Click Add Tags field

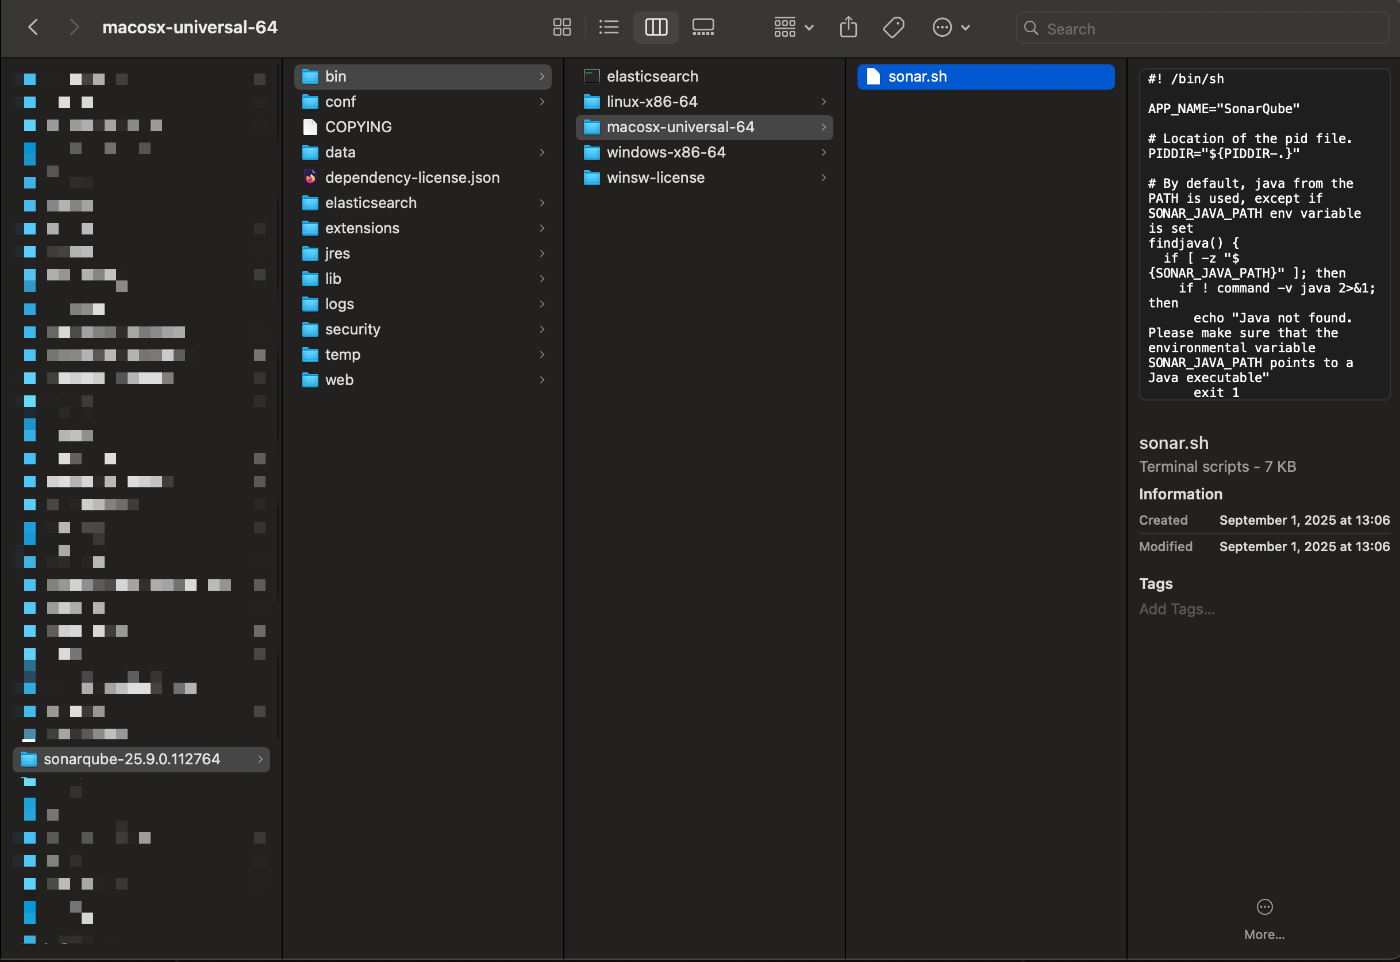(1177, 609)
